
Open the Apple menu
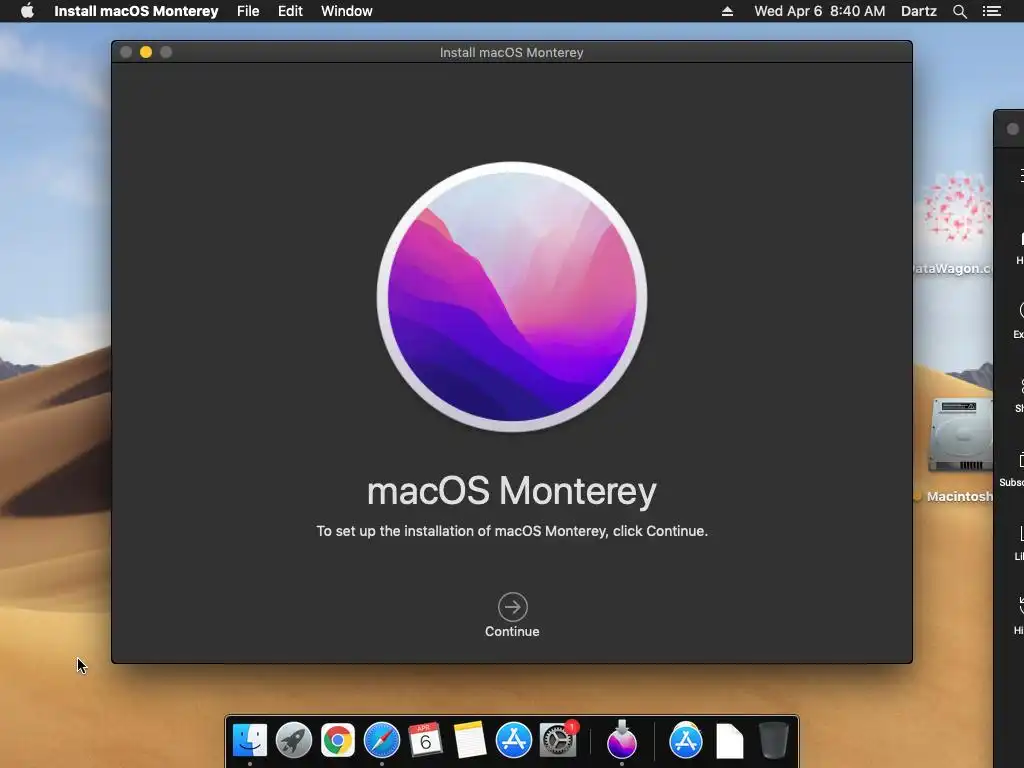click(x=27, y=11)
